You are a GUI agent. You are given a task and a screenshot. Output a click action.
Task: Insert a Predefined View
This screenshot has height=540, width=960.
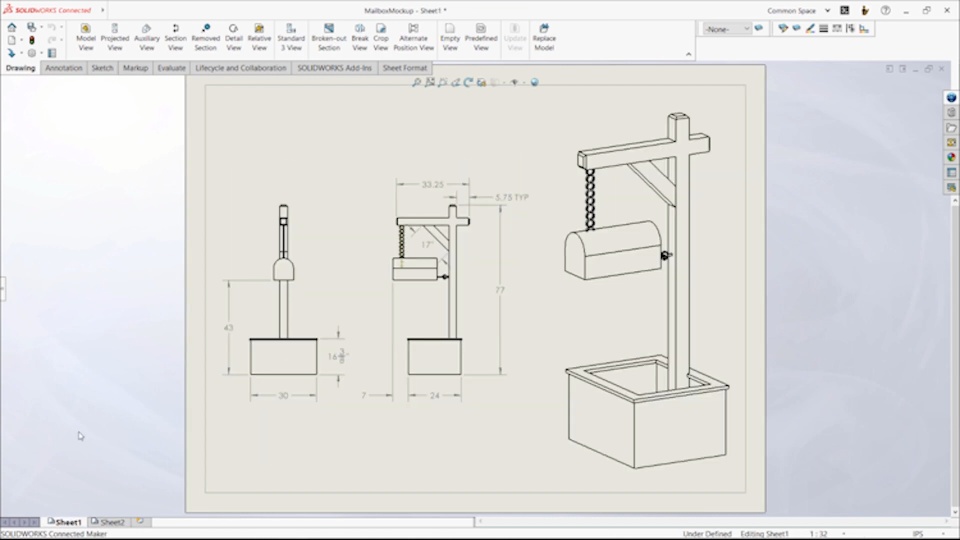pyautogui.click(x=481, y=37)
